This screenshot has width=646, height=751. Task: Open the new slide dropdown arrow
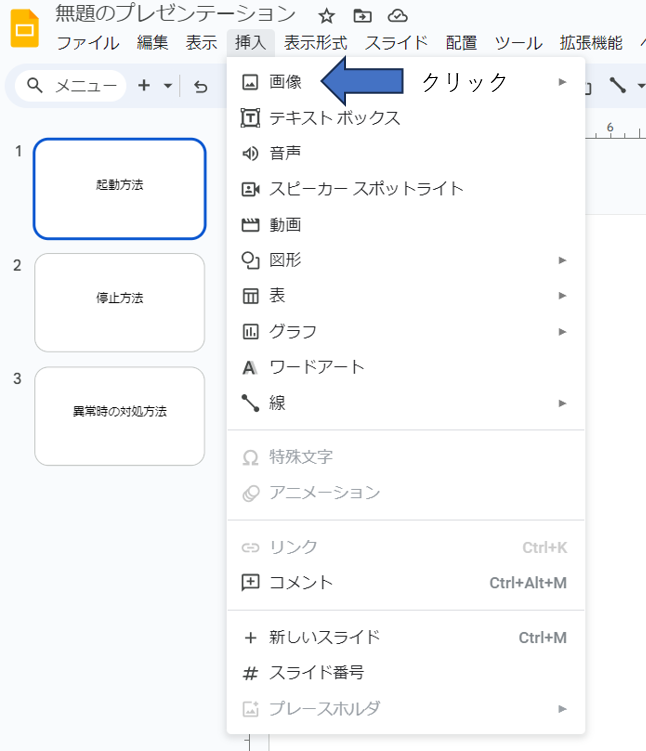[167, 86]
